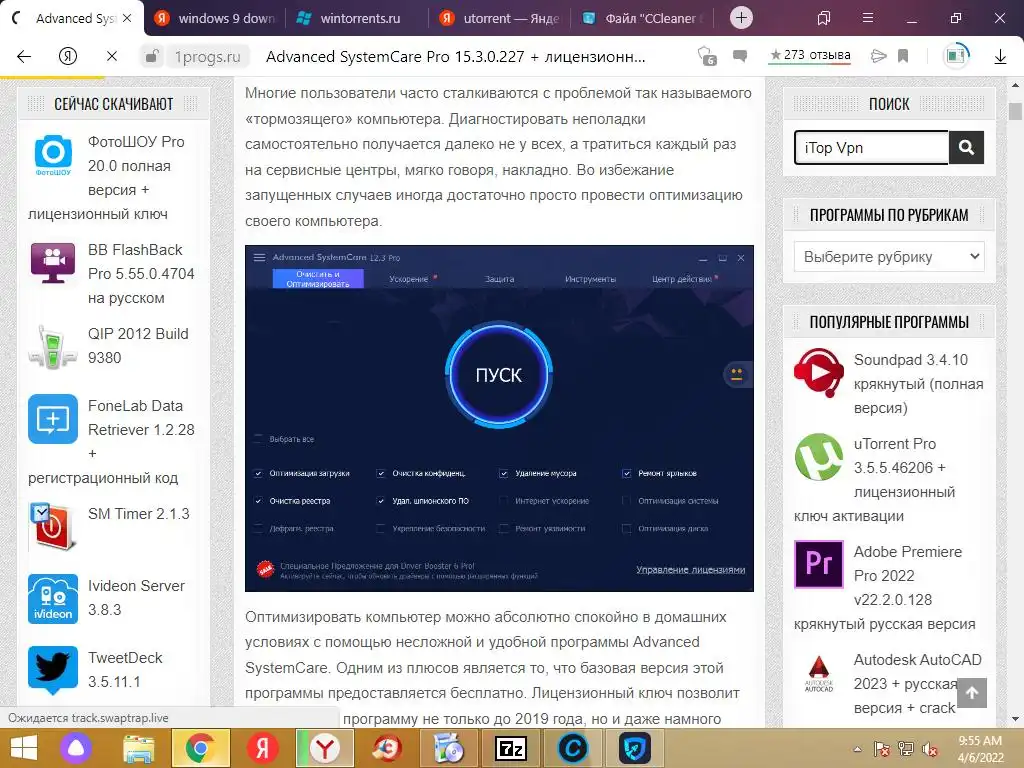This screenshot has height=768, width=1024.
Task: Toggle the Очистка конфиденц. checkbox
Action: (x=381, y=473)
